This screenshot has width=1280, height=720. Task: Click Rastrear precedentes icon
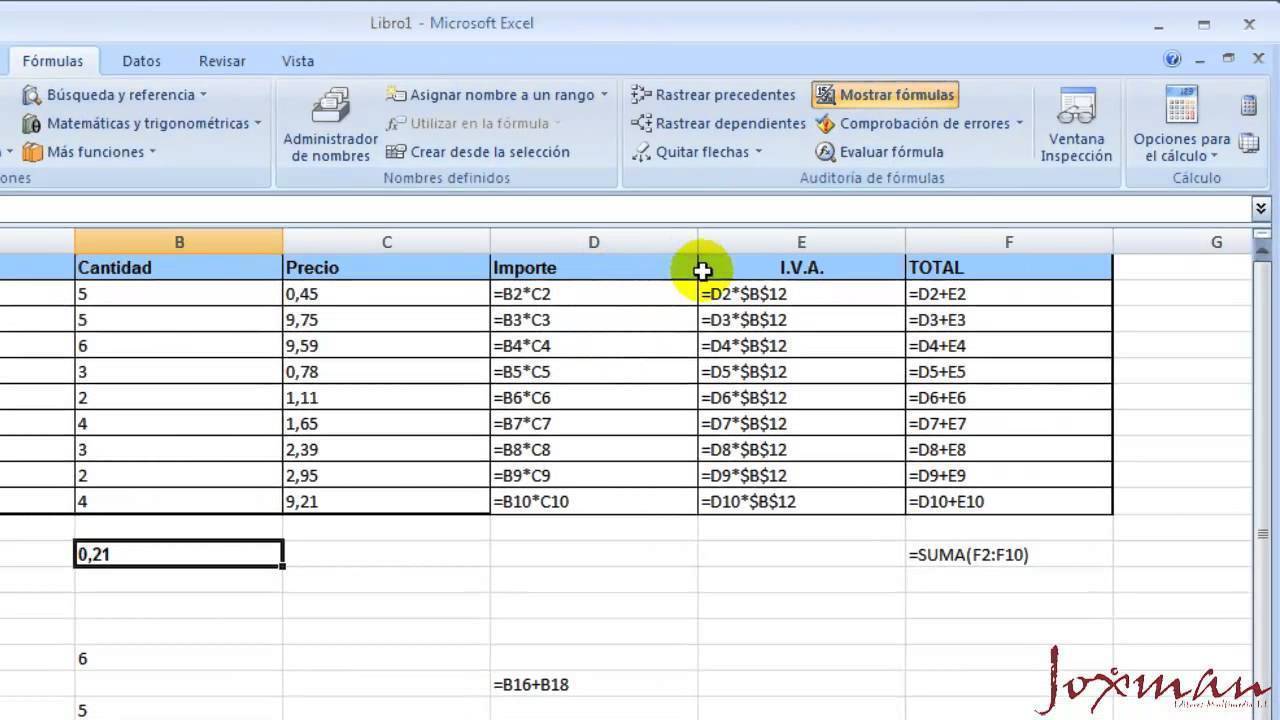641,95
